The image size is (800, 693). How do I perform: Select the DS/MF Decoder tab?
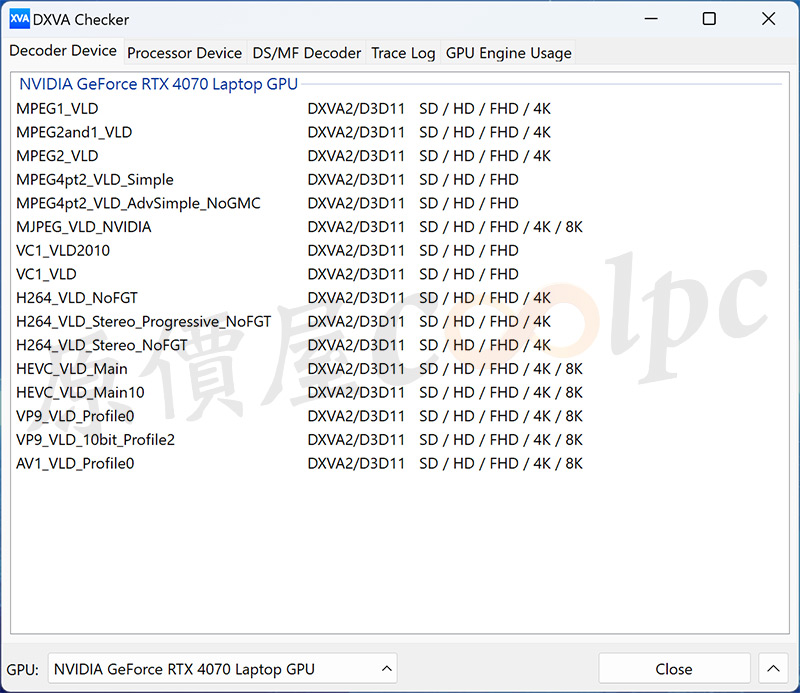pos(307,53)
